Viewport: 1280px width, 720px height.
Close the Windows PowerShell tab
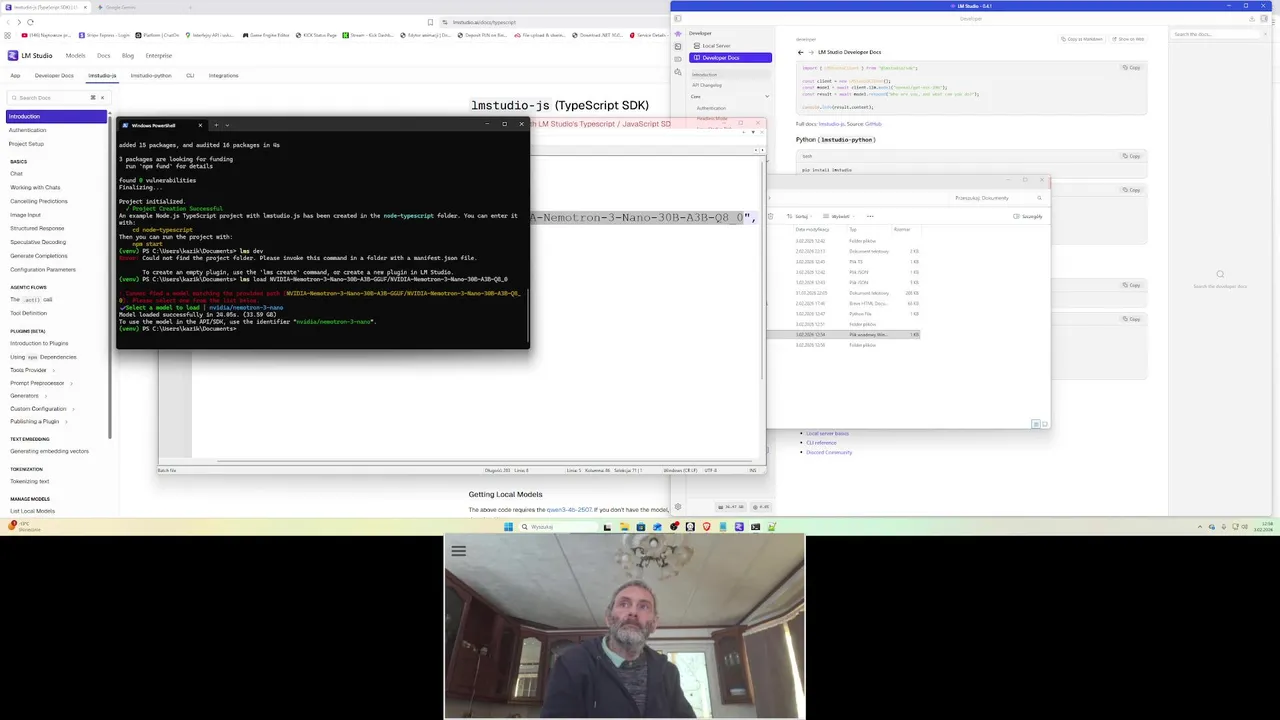200,125
